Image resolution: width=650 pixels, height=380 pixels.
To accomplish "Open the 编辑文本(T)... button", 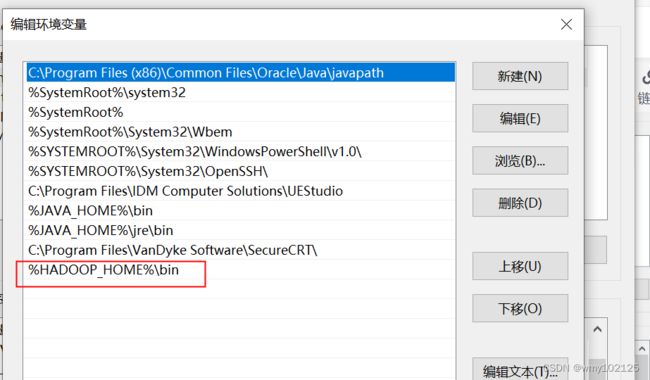I will coord(520,370).
